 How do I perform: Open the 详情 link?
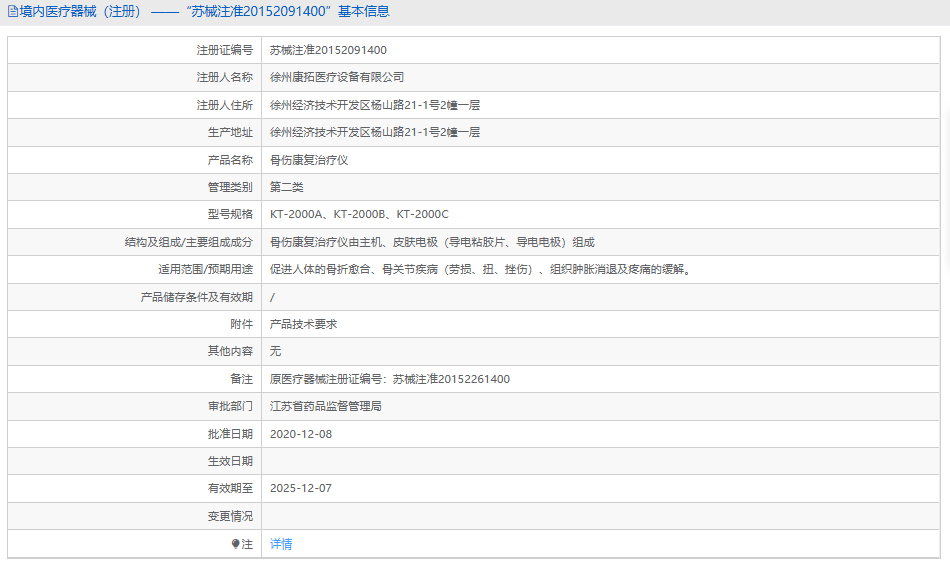pos(281,544)
